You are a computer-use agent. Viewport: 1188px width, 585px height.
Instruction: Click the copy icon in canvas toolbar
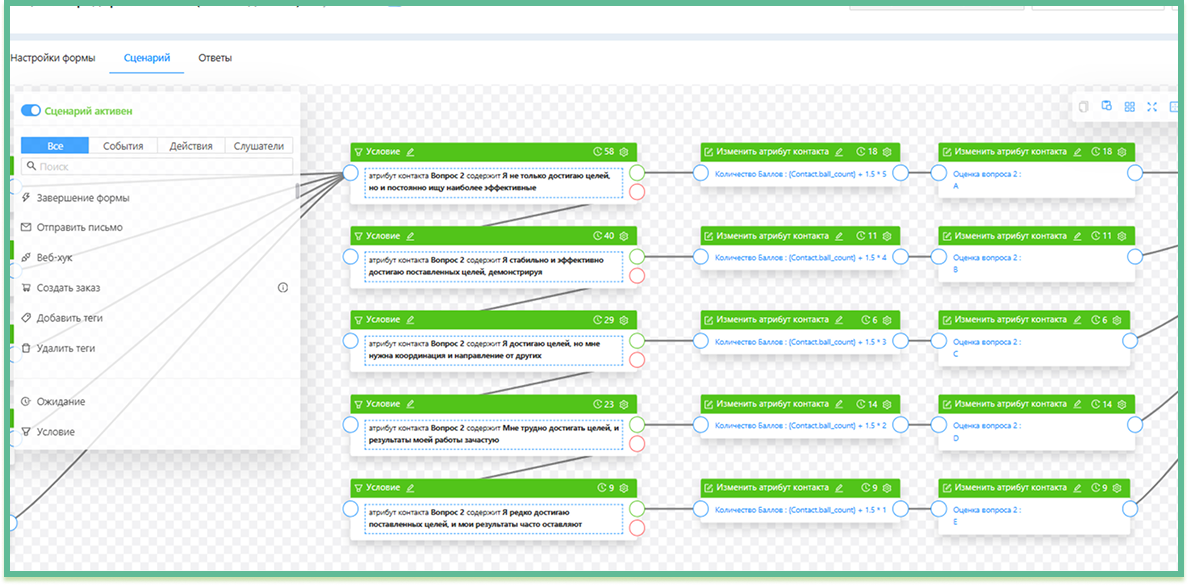coord(1083,107)
